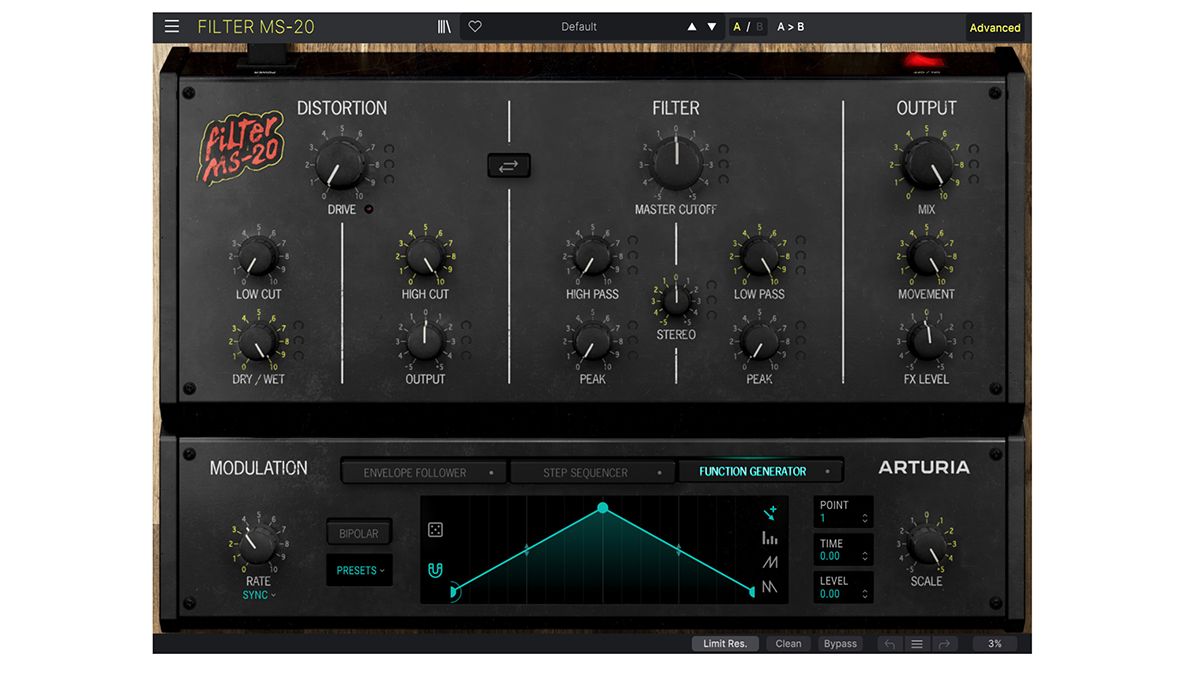Select the add-point draw tool icon
This screenshot has width=1200, height=675.
(769, 514)
